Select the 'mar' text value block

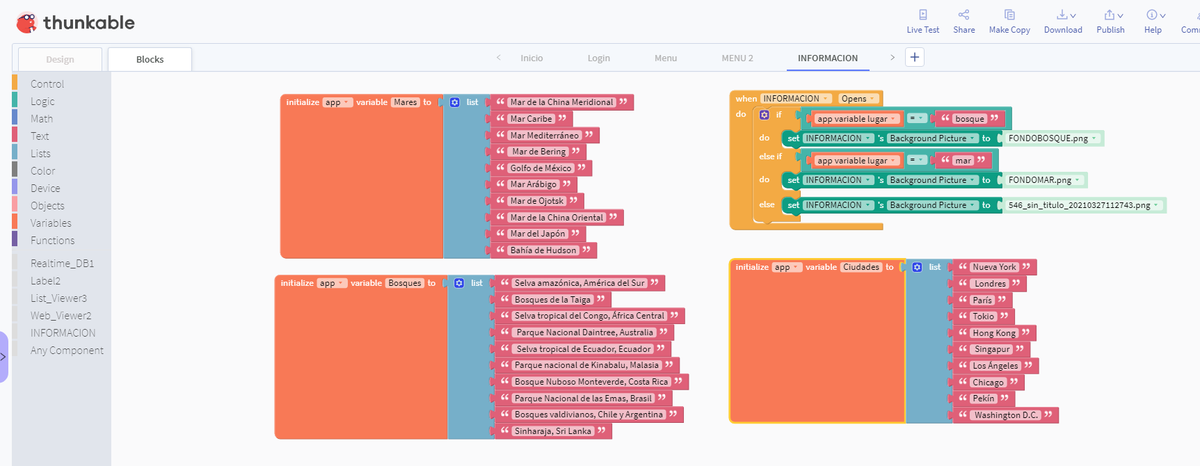click(963, 160)
